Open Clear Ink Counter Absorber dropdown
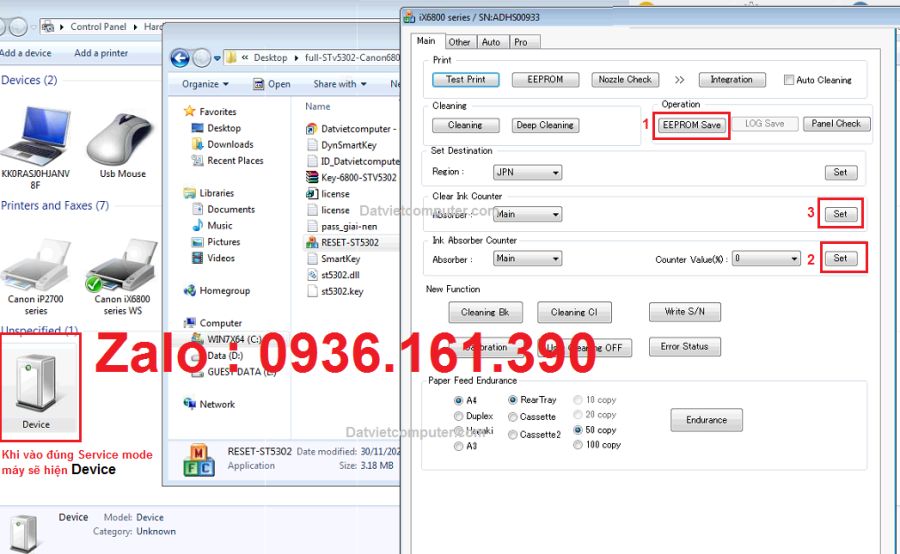Image resolution: width=900 pixels, height=554 pixels. (x=527, y=214)
